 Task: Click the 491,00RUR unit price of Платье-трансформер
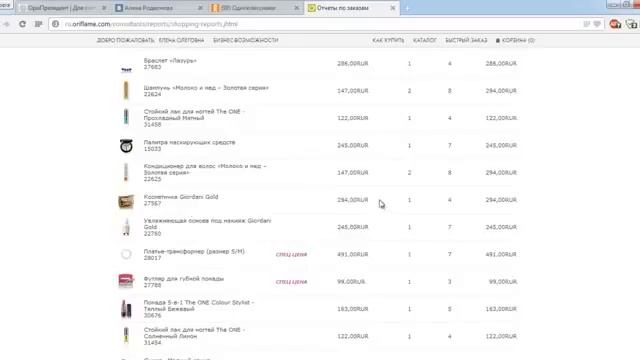[x=353, y=254]
